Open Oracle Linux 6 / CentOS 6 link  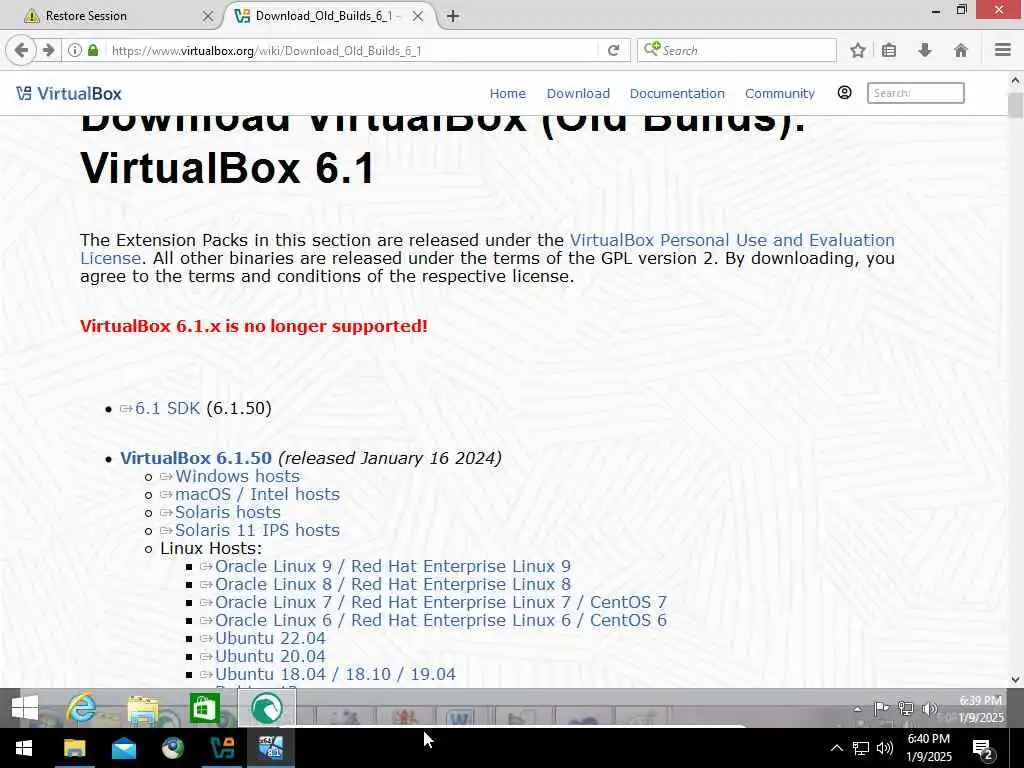coord(441,620)
